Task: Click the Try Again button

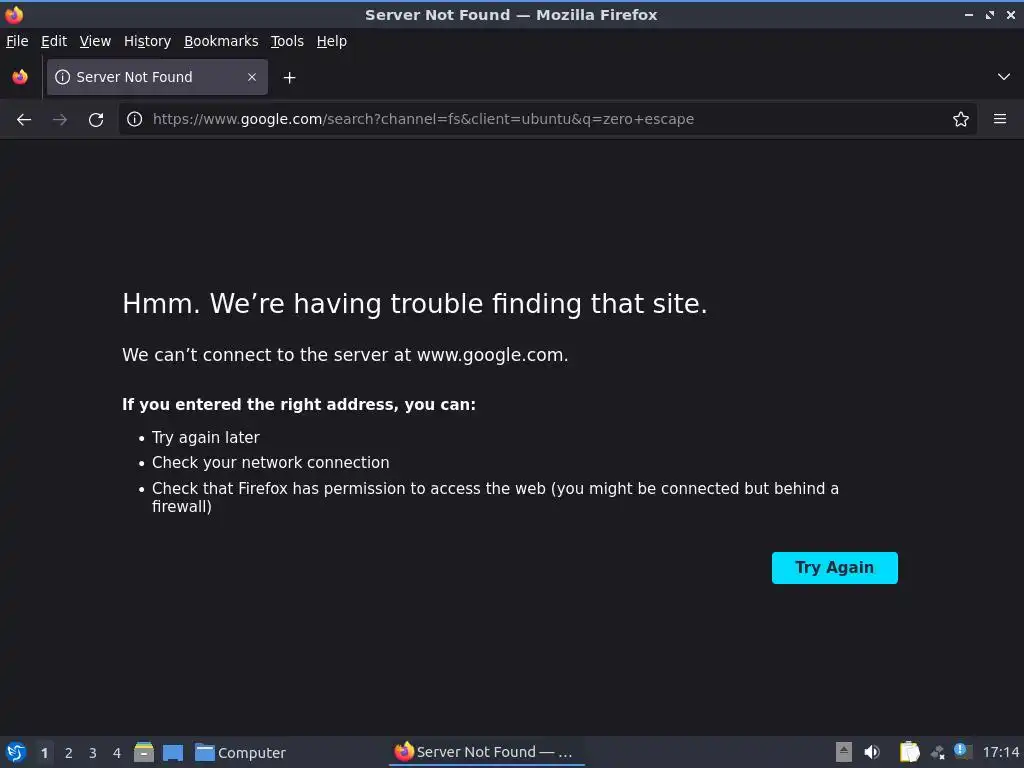Action: tap(835, 568)
